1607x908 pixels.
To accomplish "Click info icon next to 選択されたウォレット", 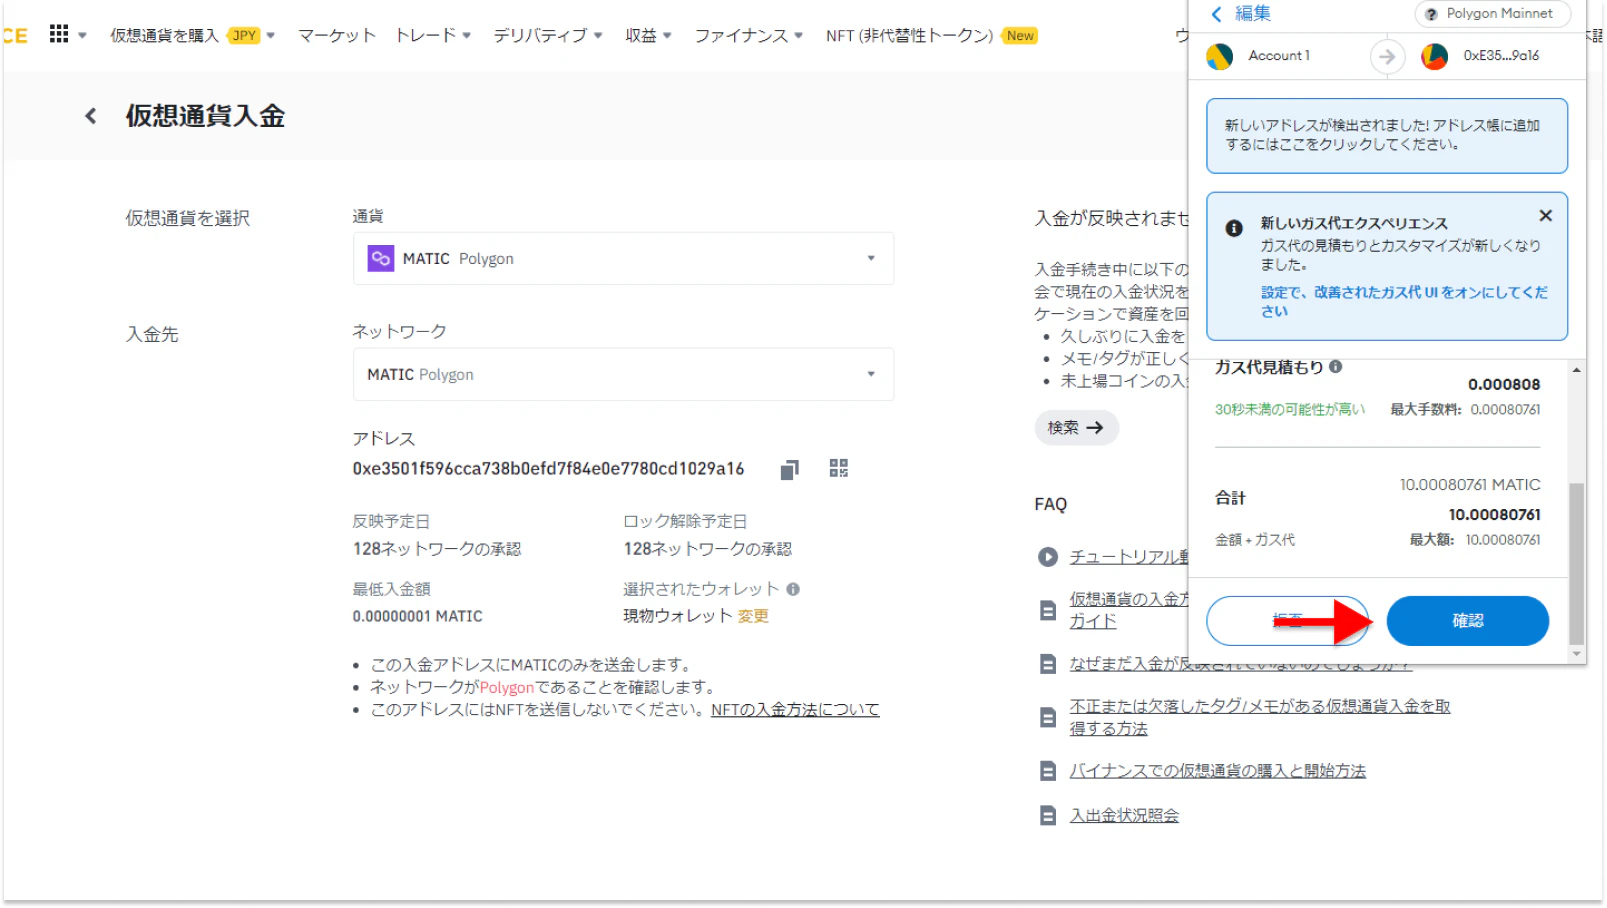I will (x=793, y=589).
